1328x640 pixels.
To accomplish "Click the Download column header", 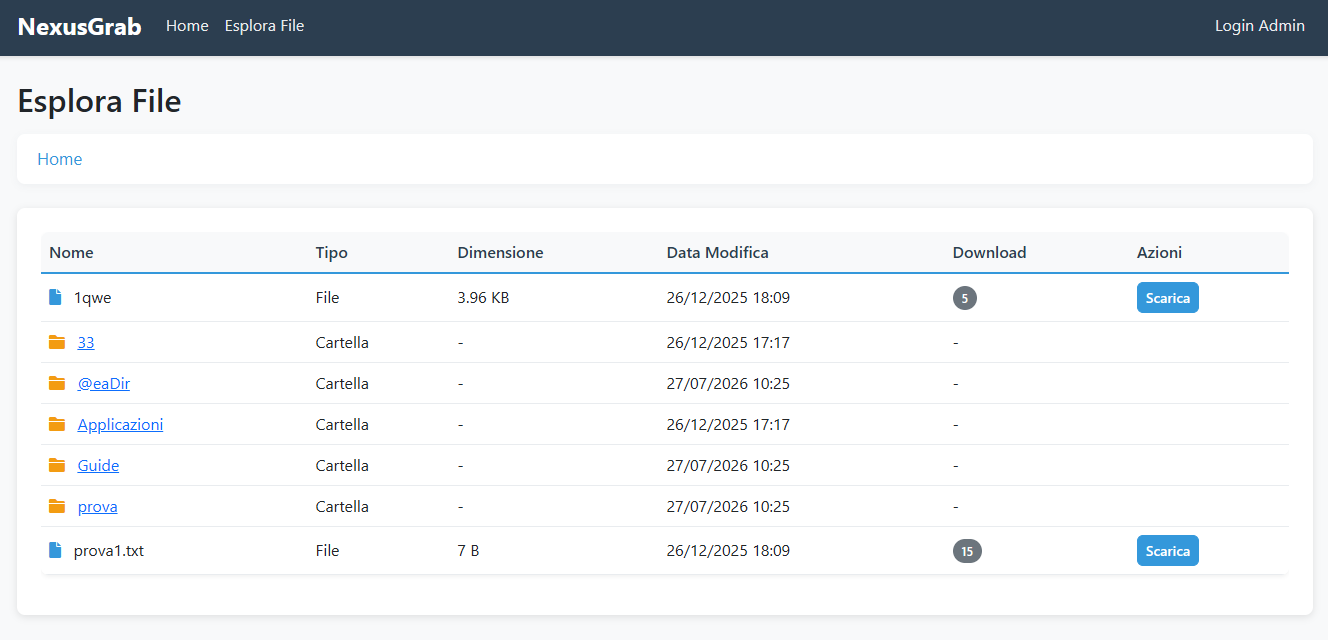I will 990,252.
